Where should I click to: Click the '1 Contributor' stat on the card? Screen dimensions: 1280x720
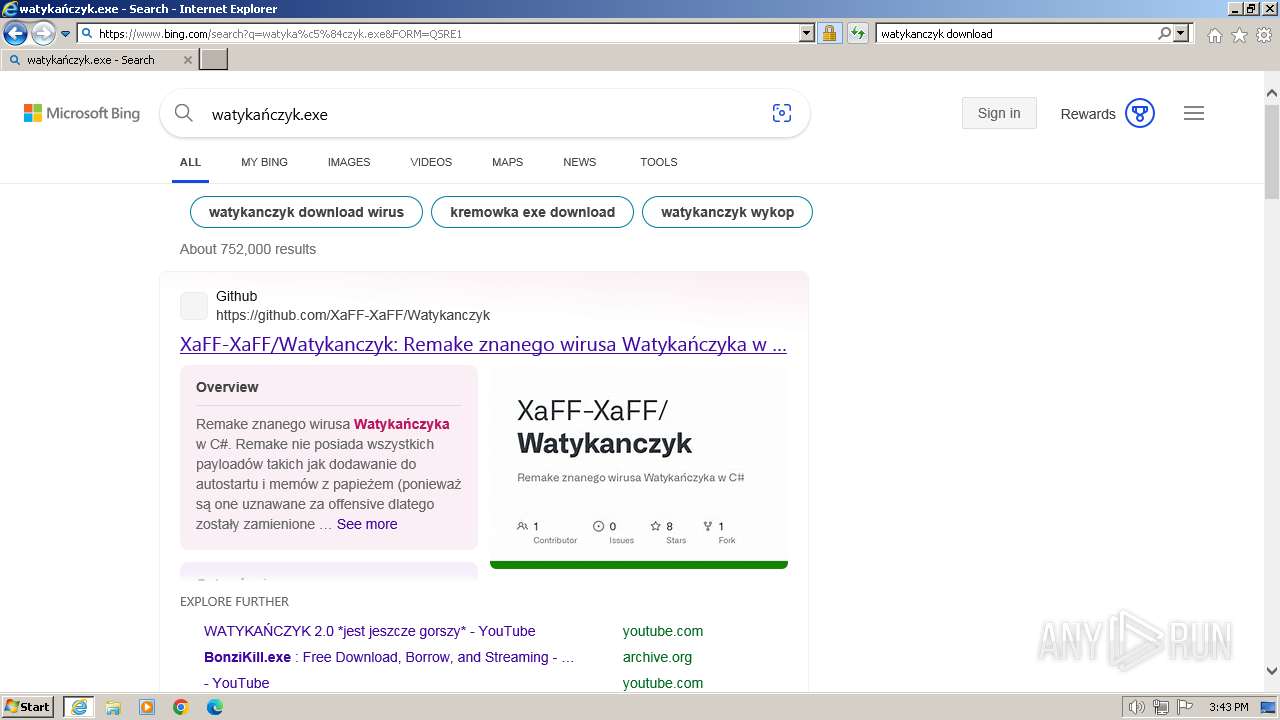(547, 532)
